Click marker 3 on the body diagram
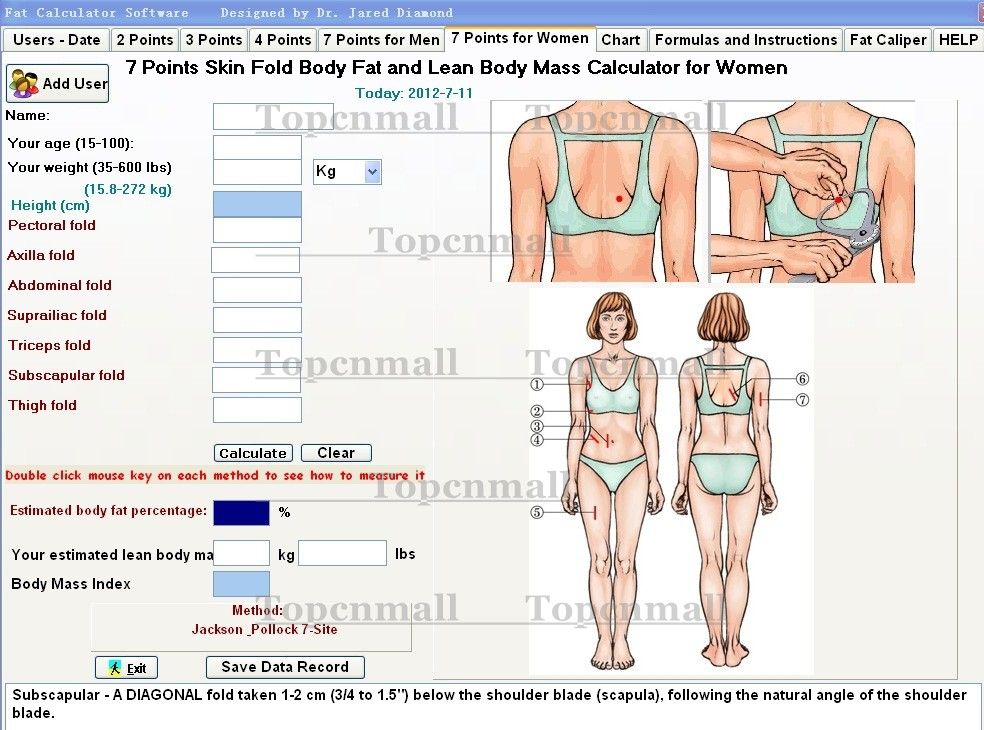 537,427
